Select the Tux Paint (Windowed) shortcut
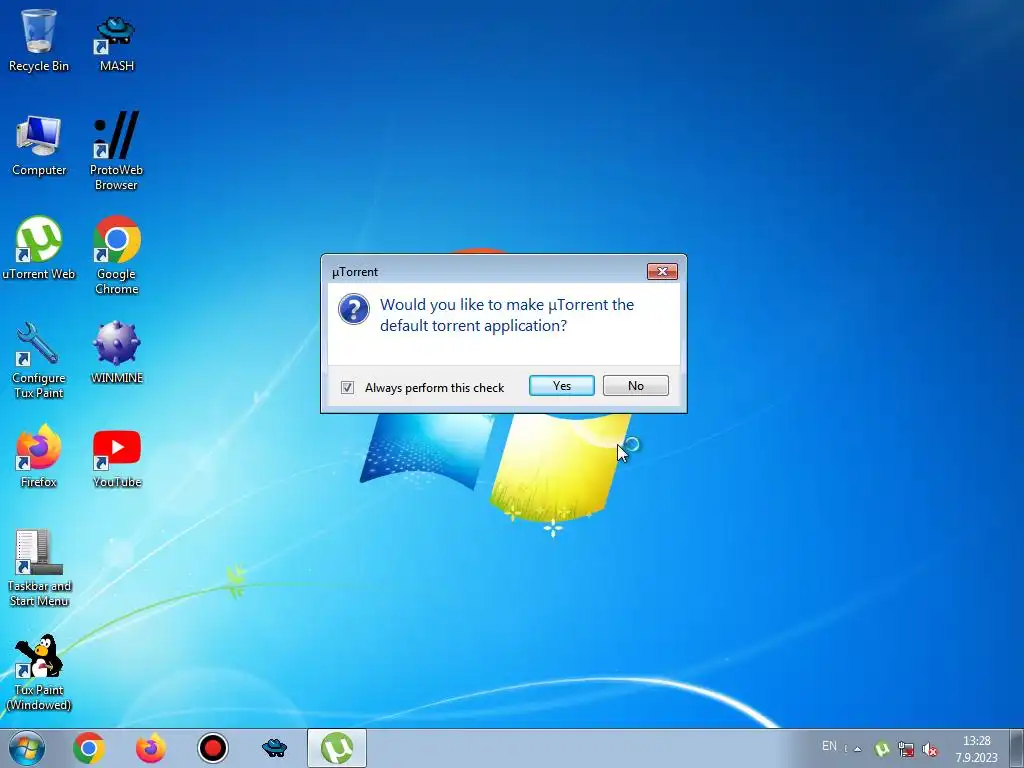Screen dimensions: 1024x768 39,673
